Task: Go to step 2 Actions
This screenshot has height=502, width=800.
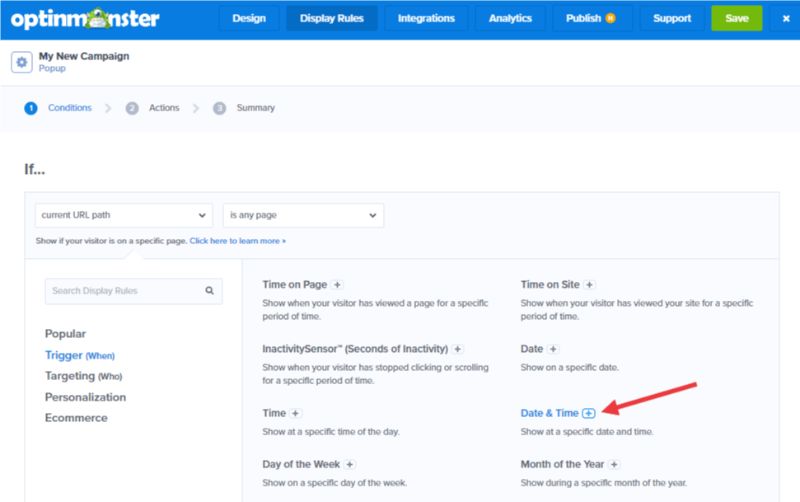Action: tap(153, 108)
